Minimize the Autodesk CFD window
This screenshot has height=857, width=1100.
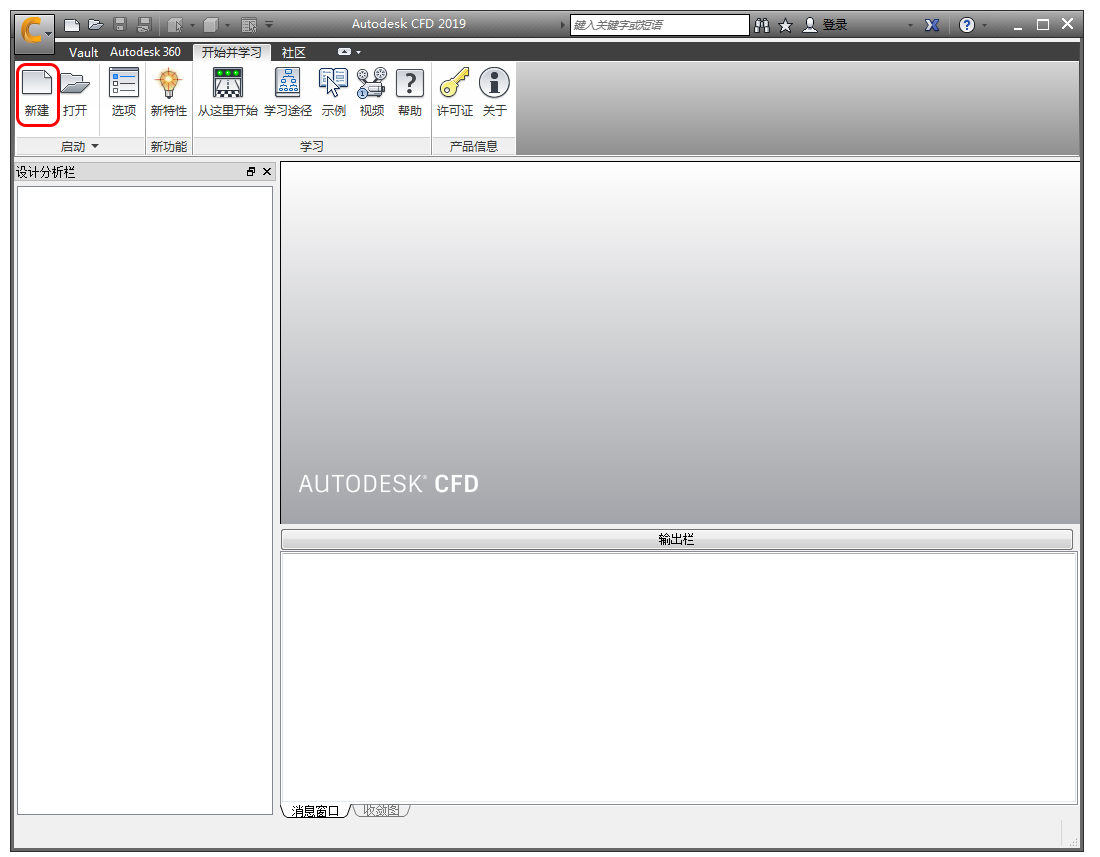[x=1018, y=26]
